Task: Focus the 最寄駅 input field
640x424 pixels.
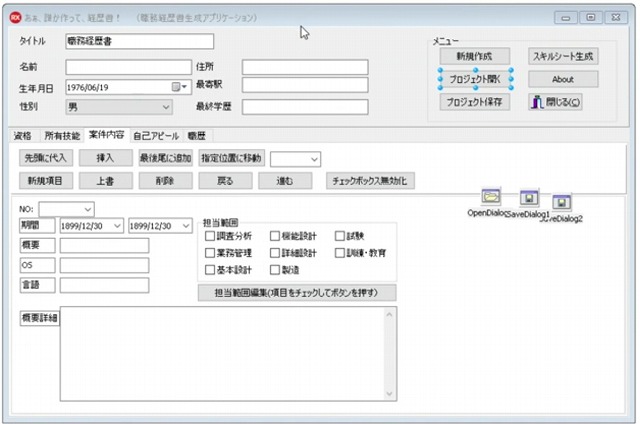Action: click(x=305, y=85)
